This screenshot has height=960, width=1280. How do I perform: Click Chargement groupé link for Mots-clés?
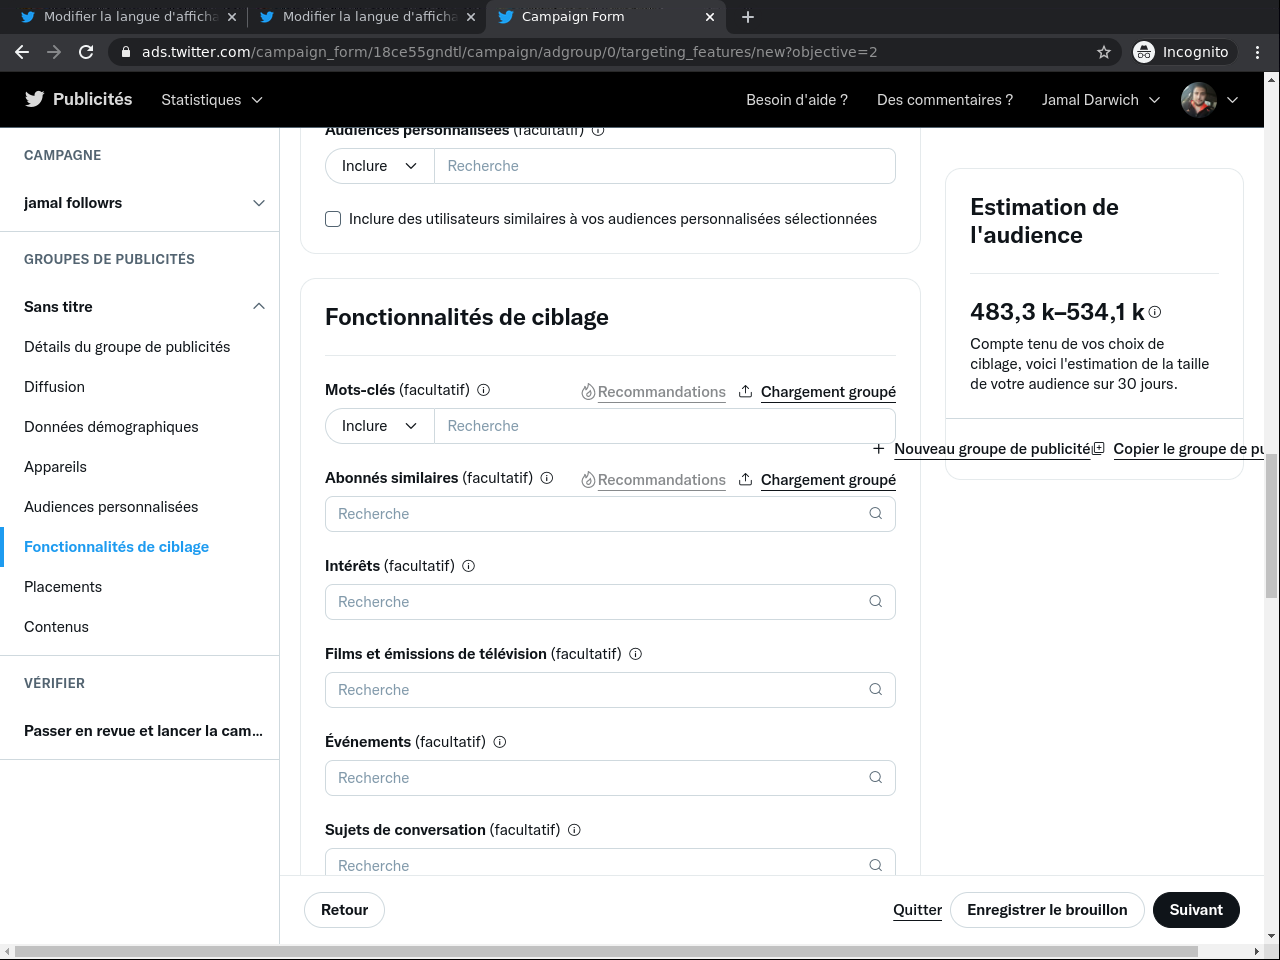pyautogui.click(x=828, y=392)
